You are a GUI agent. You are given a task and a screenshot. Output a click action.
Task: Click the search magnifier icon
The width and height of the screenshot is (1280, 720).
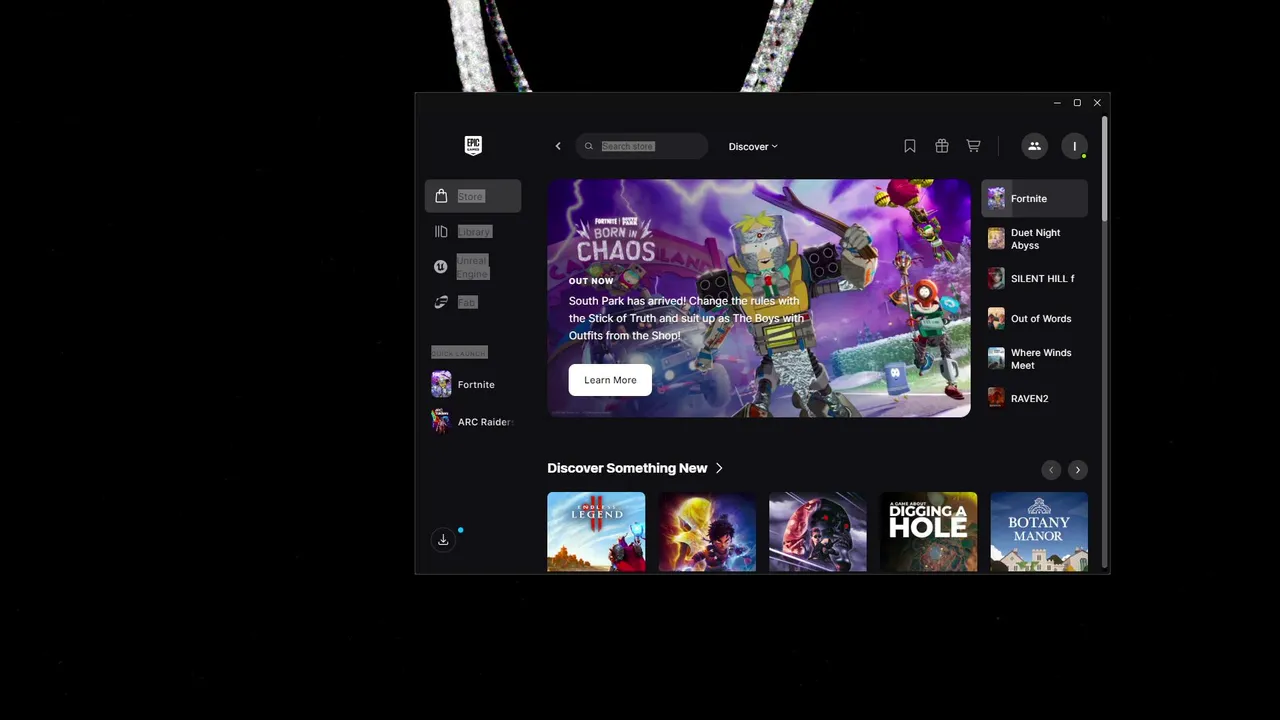[x=589, y=146]
